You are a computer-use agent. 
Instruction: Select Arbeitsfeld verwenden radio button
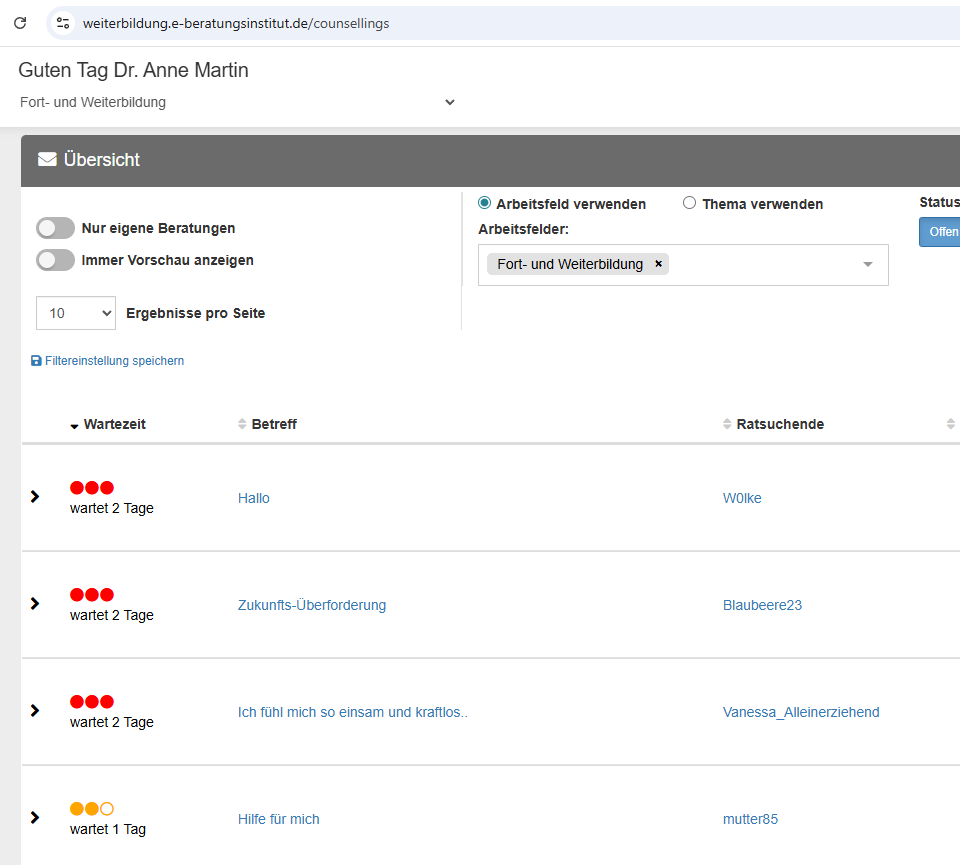[x=484, y=203]
